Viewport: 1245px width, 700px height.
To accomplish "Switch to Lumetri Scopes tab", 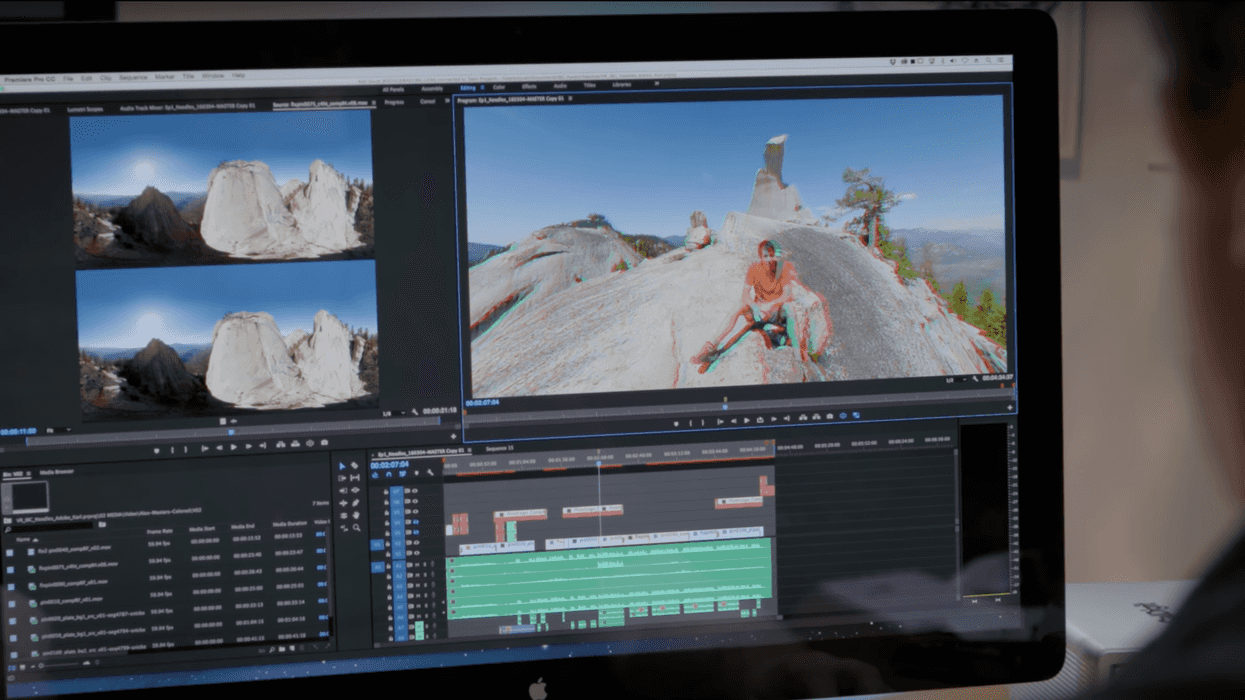I will (x=85, y=109).
